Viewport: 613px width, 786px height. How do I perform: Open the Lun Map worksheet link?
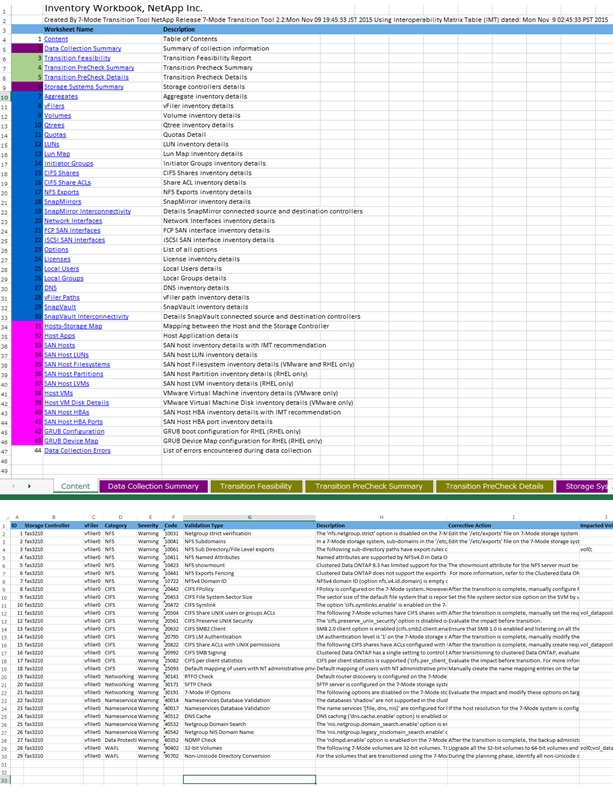point(57,154)
